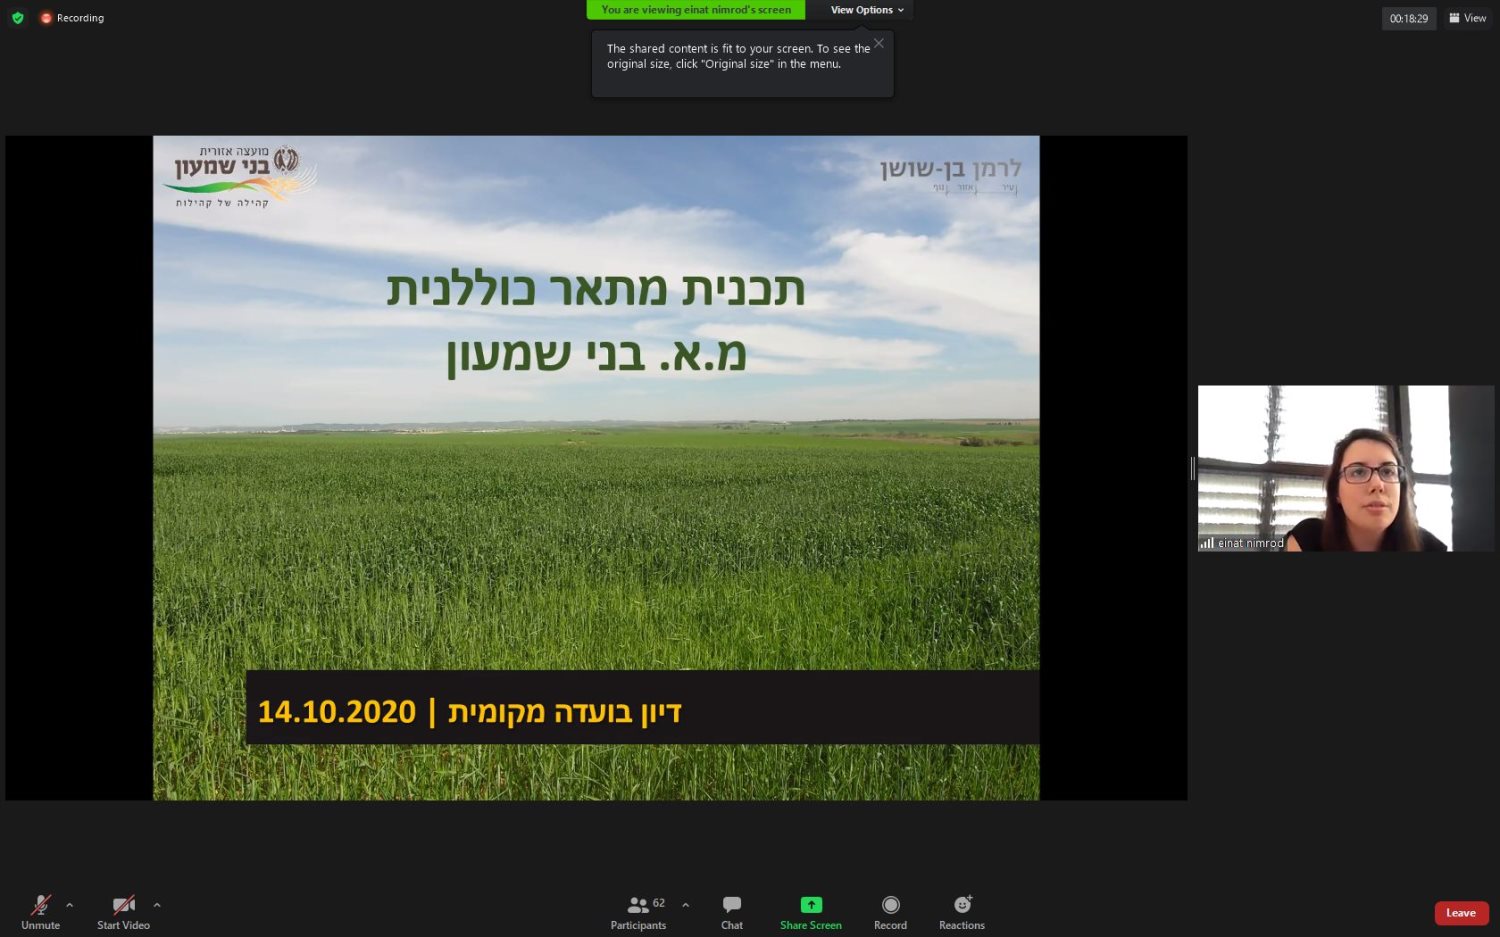This screenshot has width=1500, height=937.
Task: Click the green encryption shield icon
Action: [x=17, y=18]
